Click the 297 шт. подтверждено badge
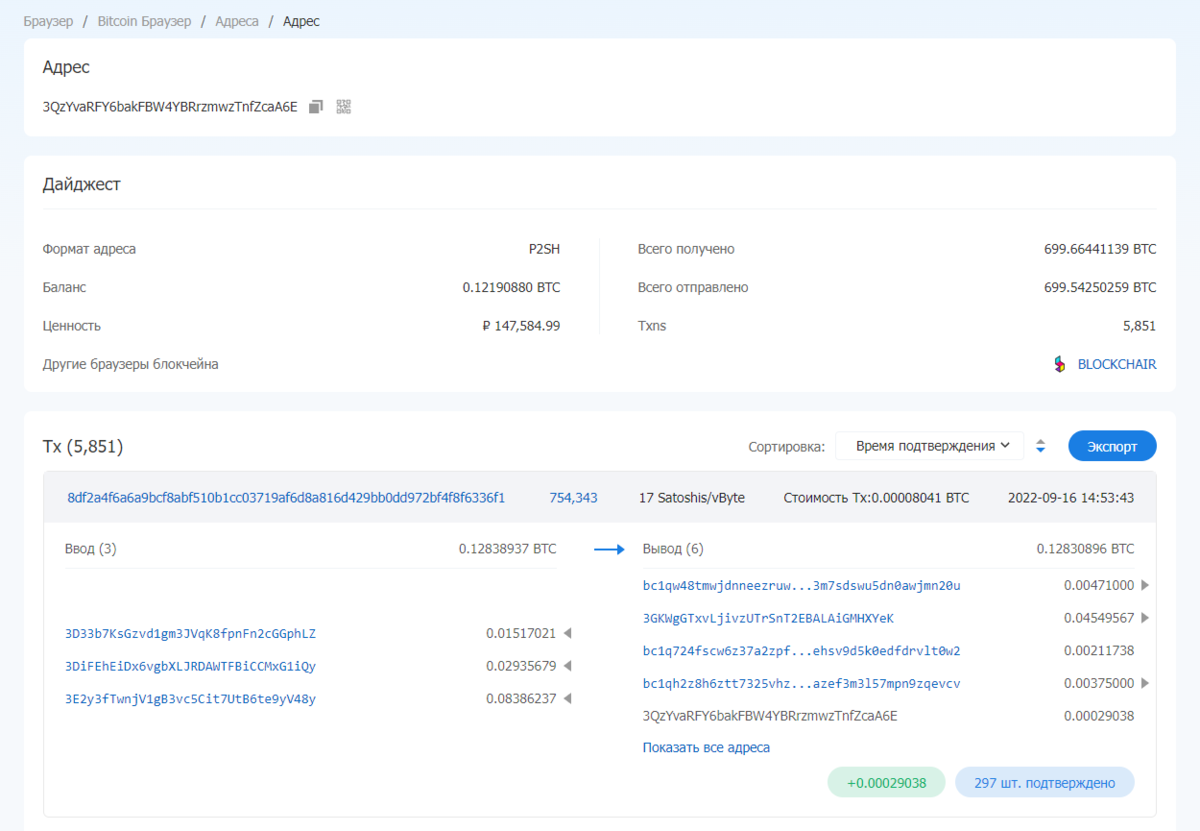The height and width of the screenshot is (831, 1200). [1045, 783]
